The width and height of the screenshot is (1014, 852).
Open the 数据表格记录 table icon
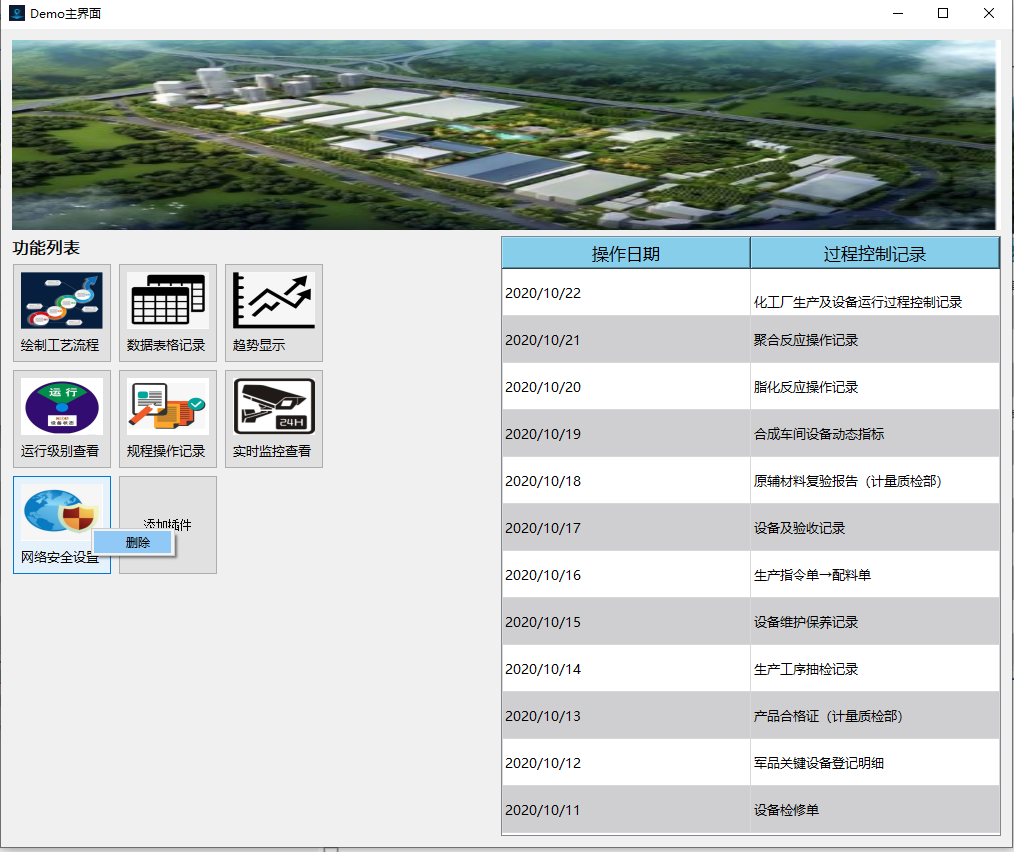pos(168,312)
